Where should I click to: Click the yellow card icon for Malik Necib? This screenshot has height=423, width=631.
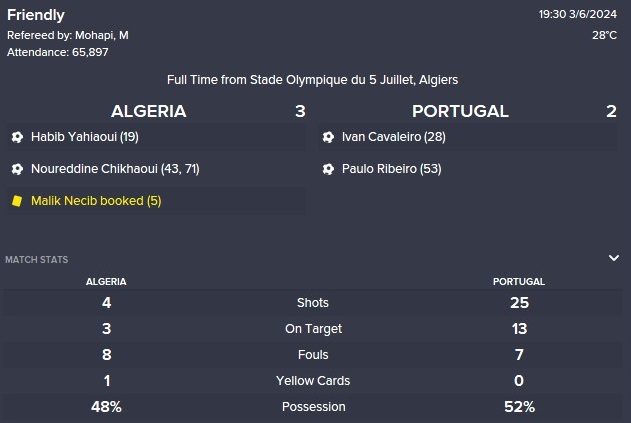pyautogui.click(x=17, y=201)
